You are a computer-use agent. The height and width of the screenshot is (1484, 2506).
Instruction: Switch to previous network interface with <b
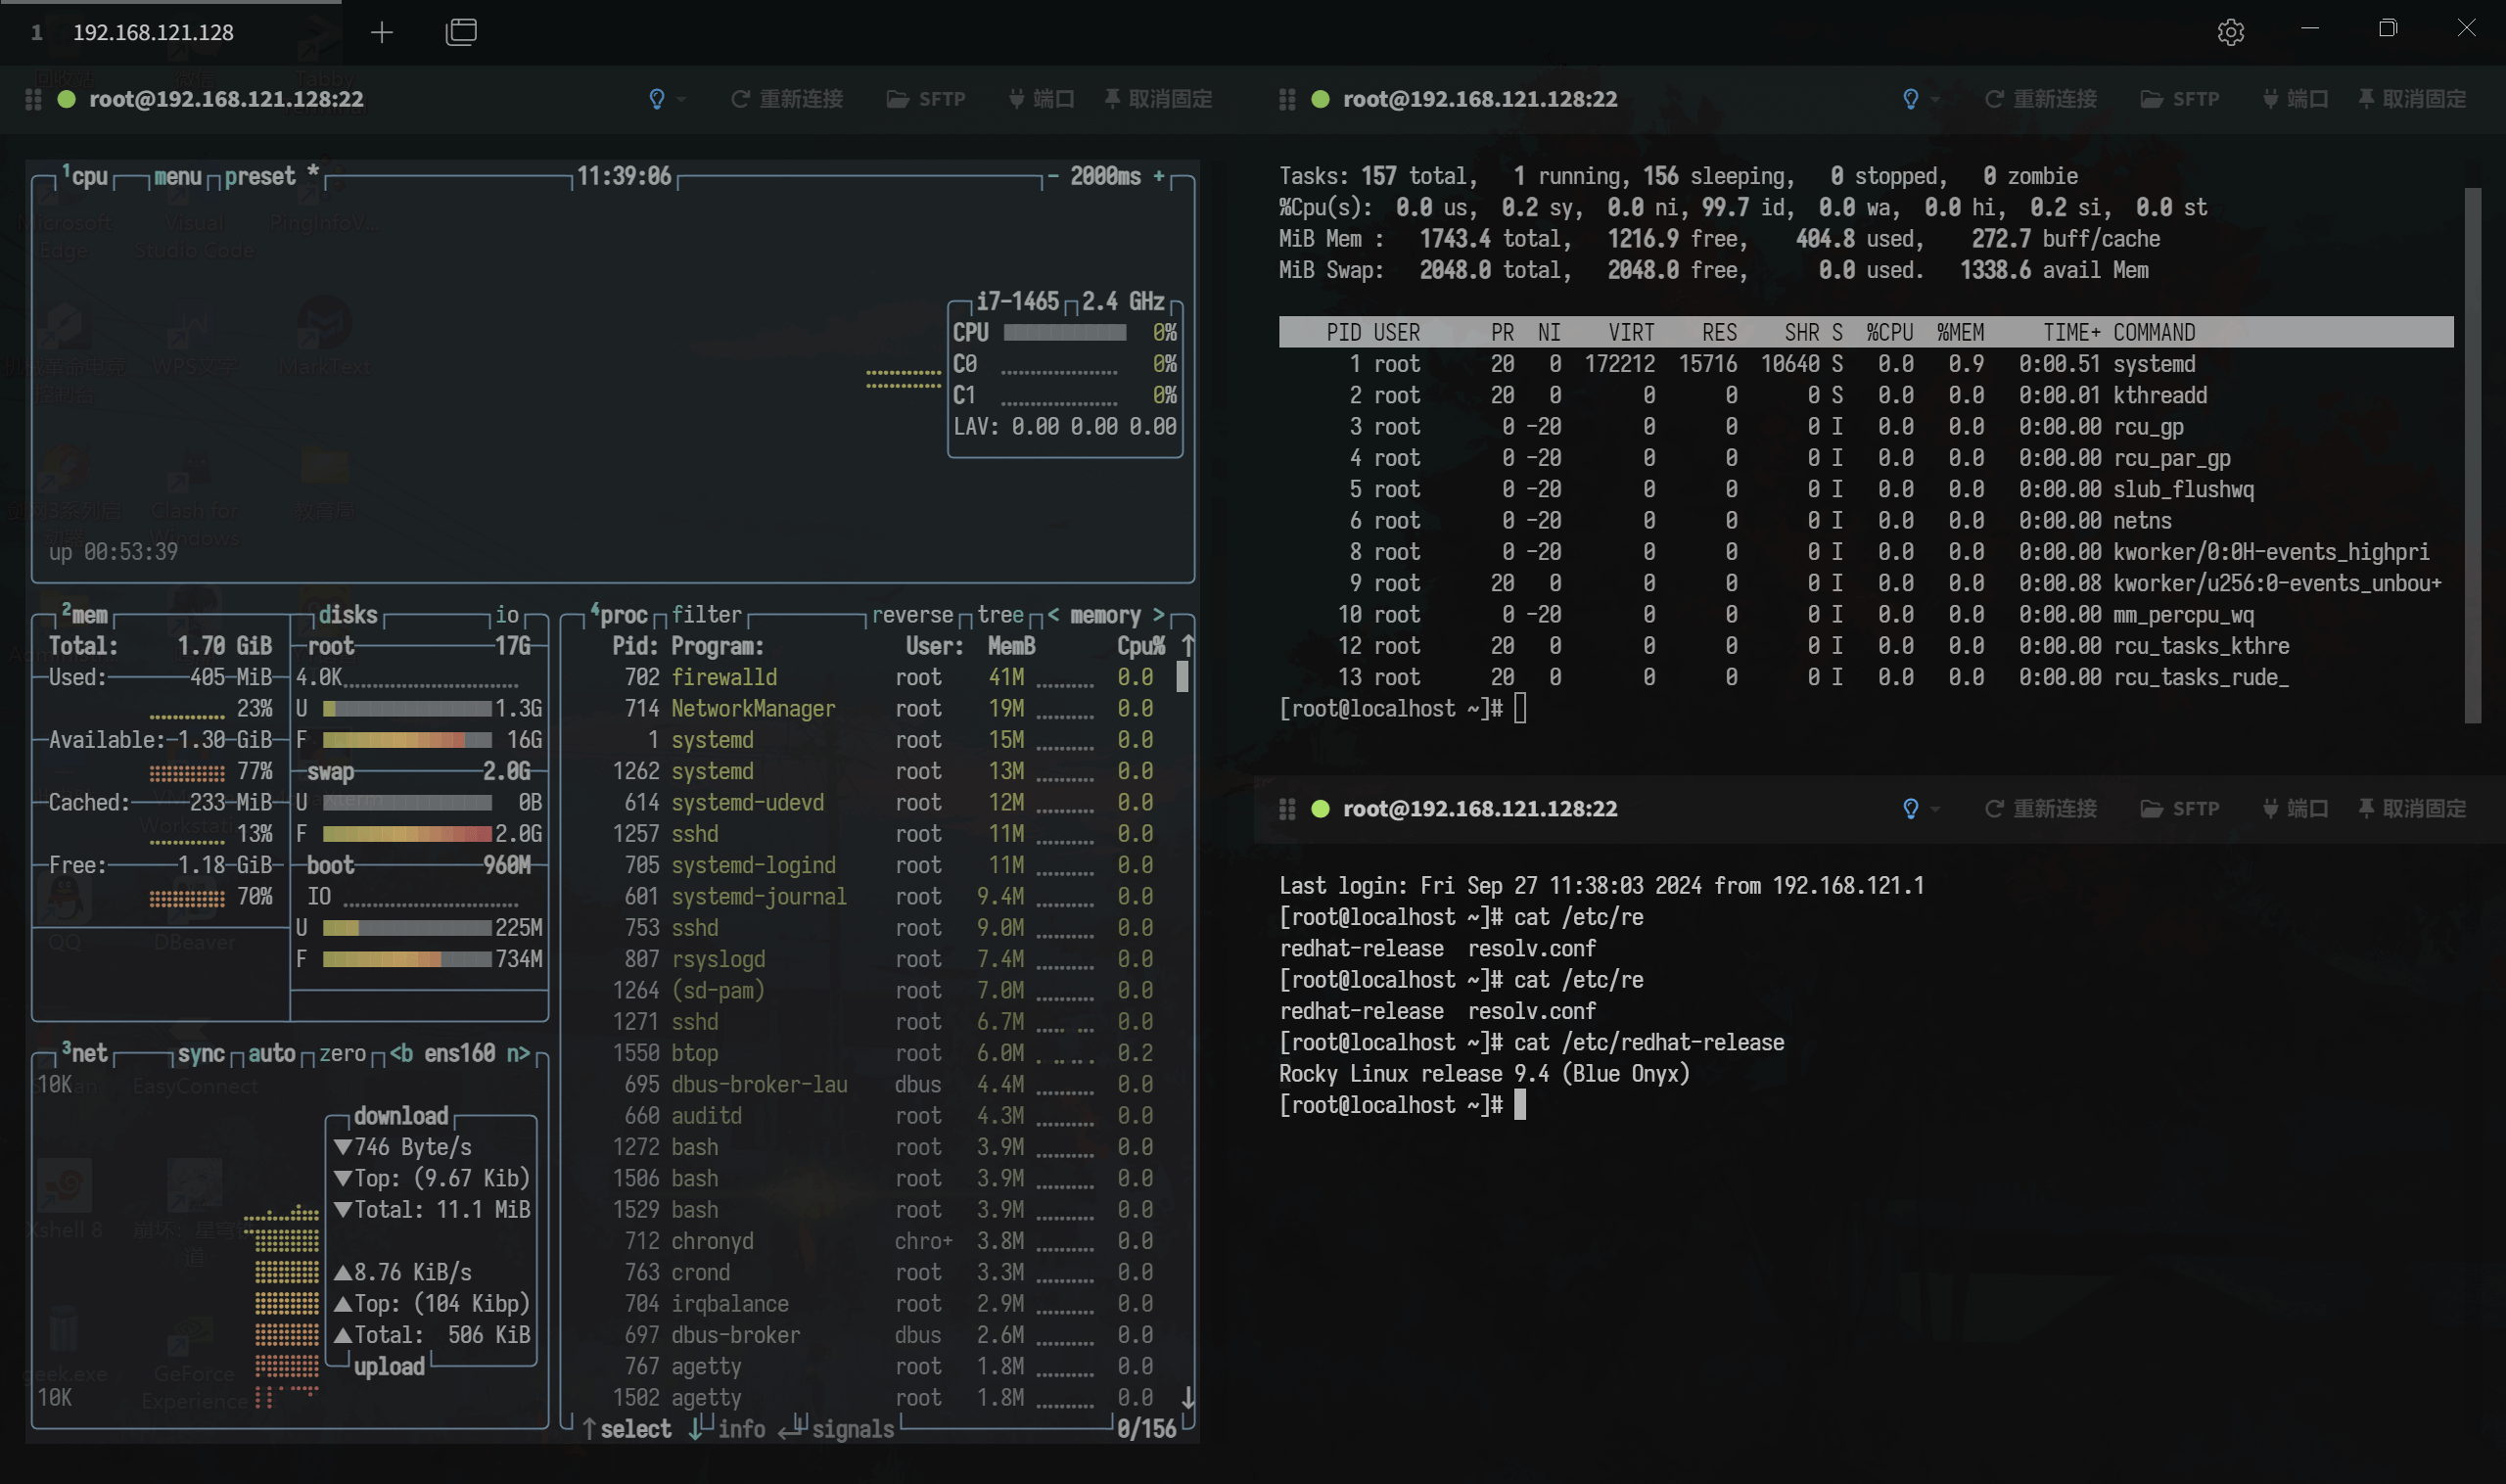pyautogui.click(x=401, y=1053)
